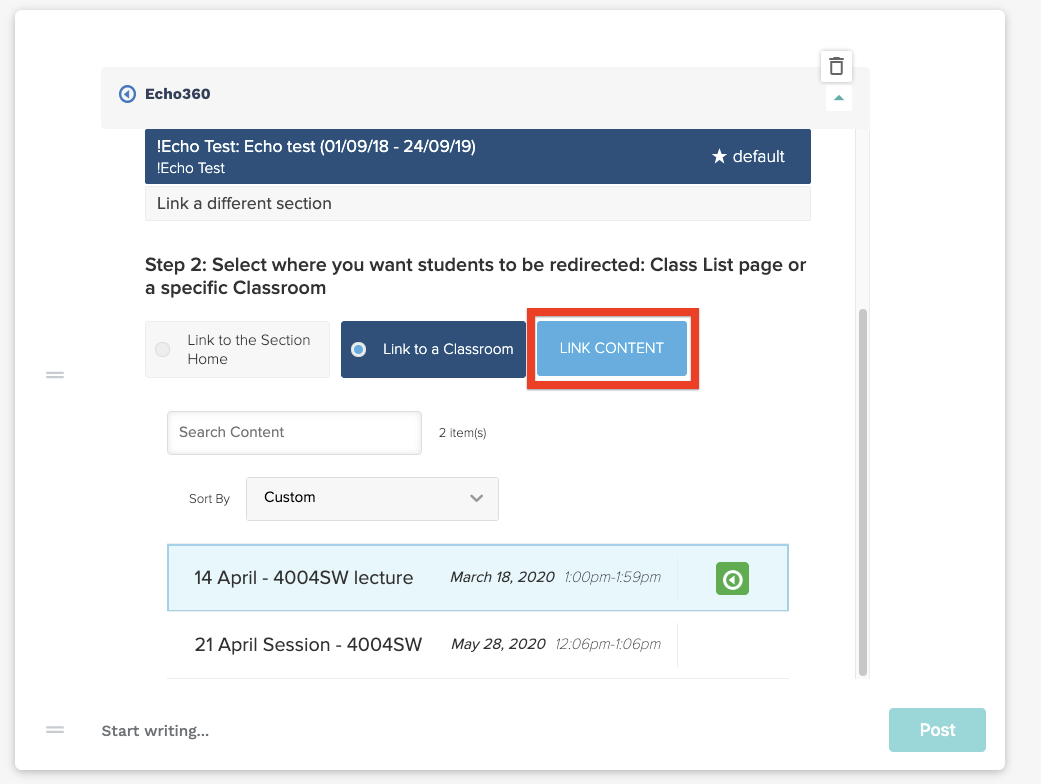Delete the Echo360 block with trash icon
Image resolution: width=1041 pixels, height=784 pixels.
[836, 66]
